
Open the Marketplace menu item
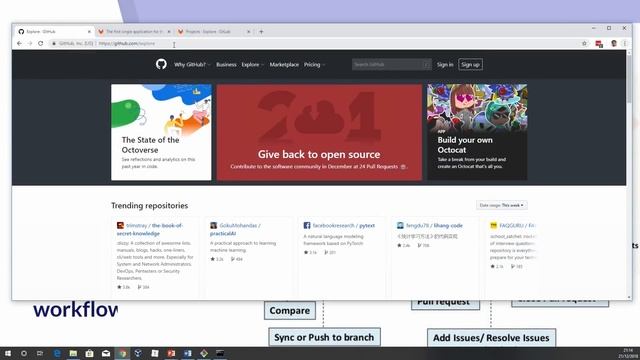[x=284, y=64]
